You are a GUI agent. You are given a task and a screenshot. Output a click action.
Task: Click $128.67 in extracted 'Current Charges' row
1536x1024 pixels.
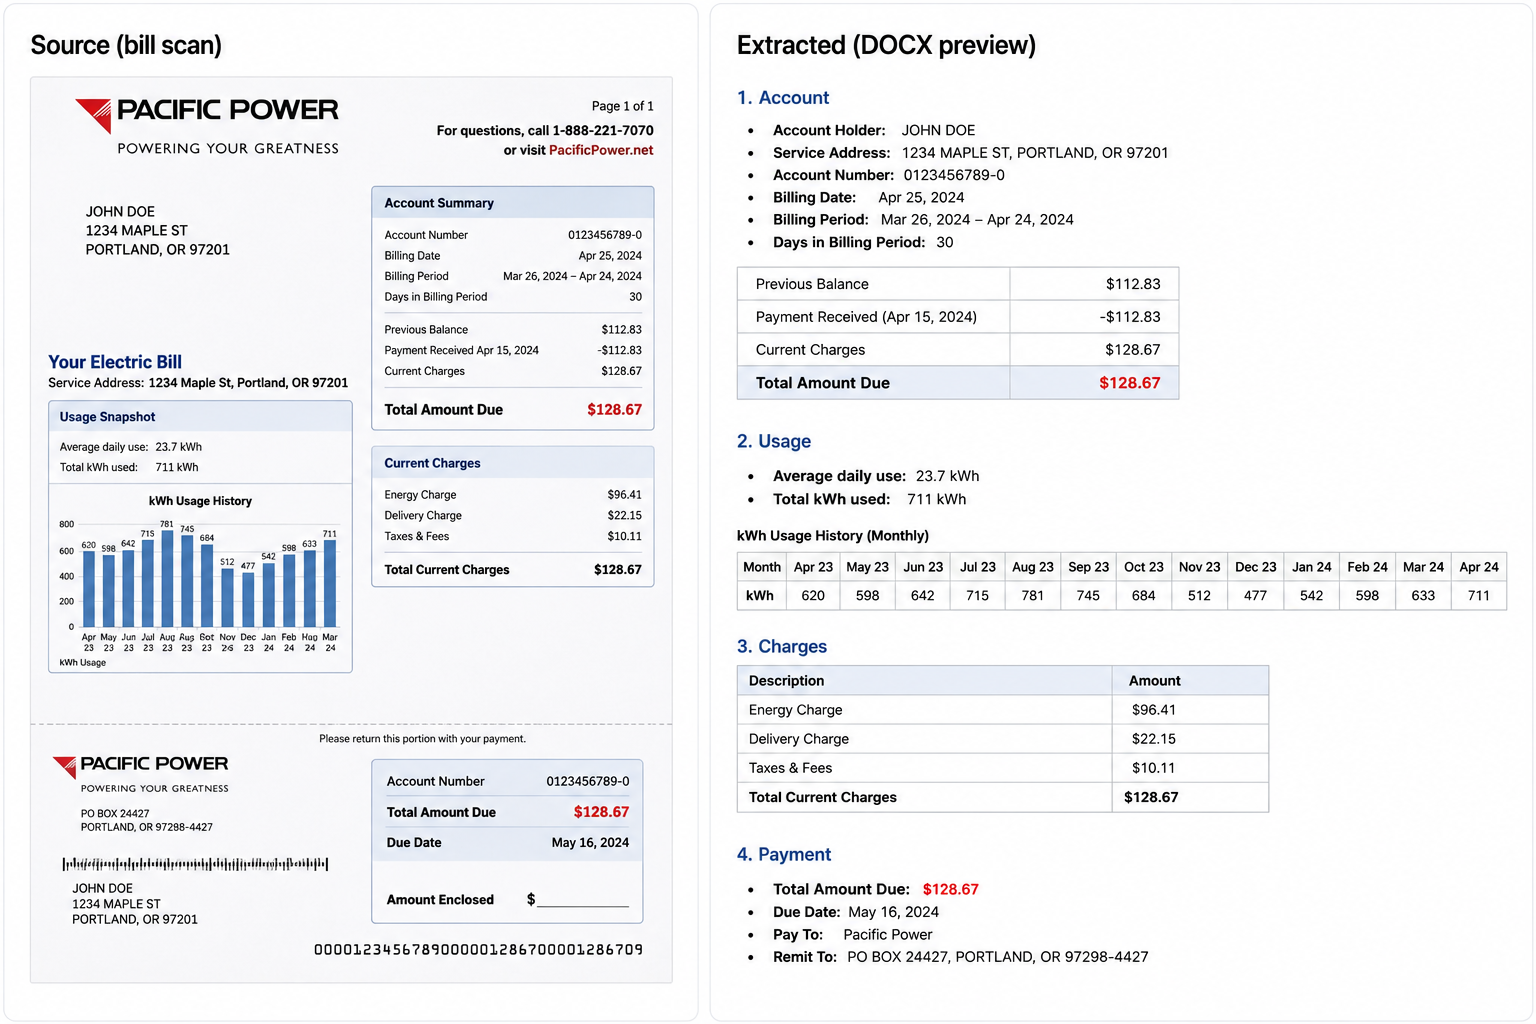tap(1133, 350)
